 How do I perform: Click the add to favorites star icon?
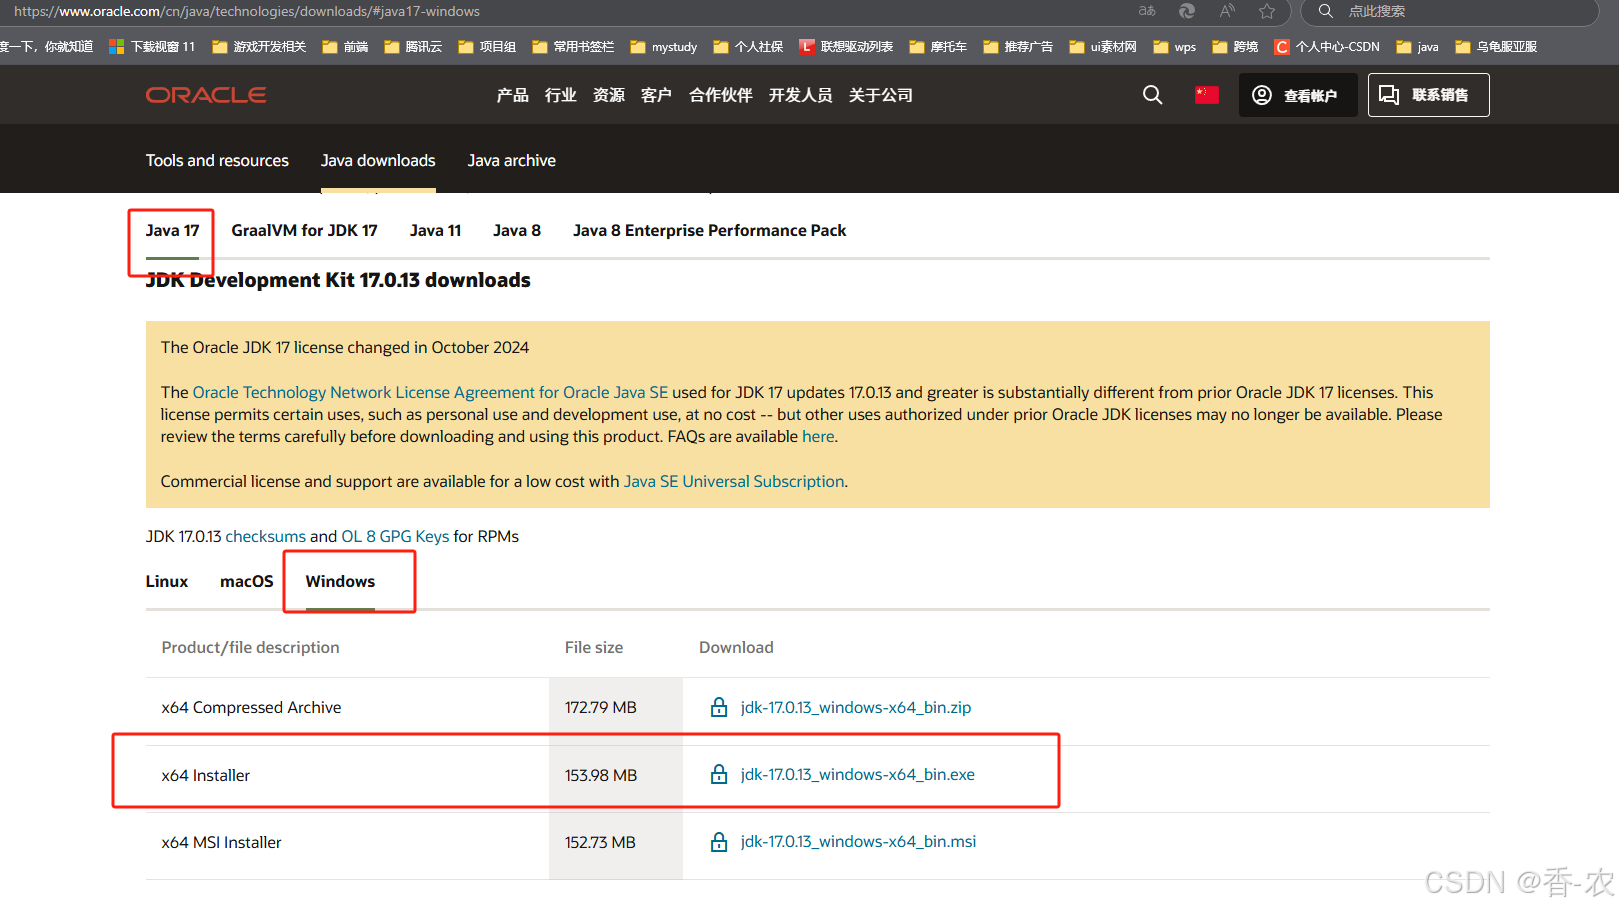[x=1267, y=11]
